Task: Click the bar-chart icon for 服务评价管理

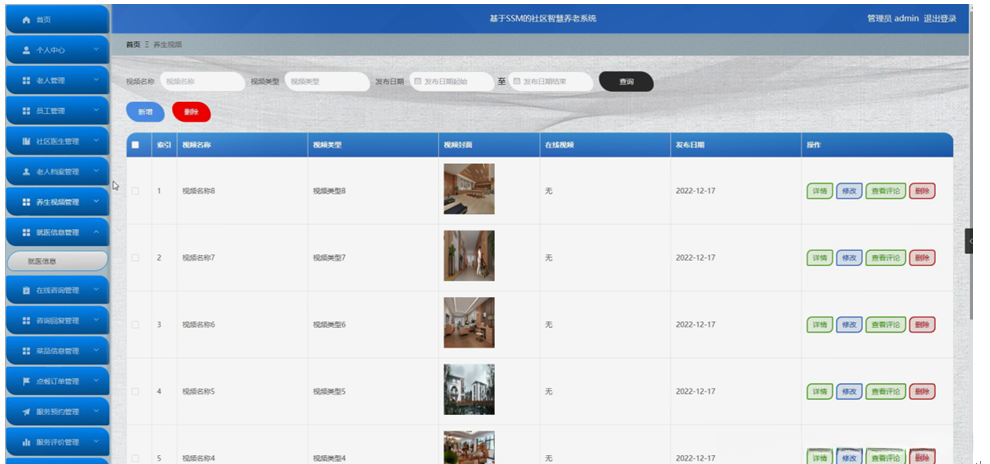Action: pos(26,442)
